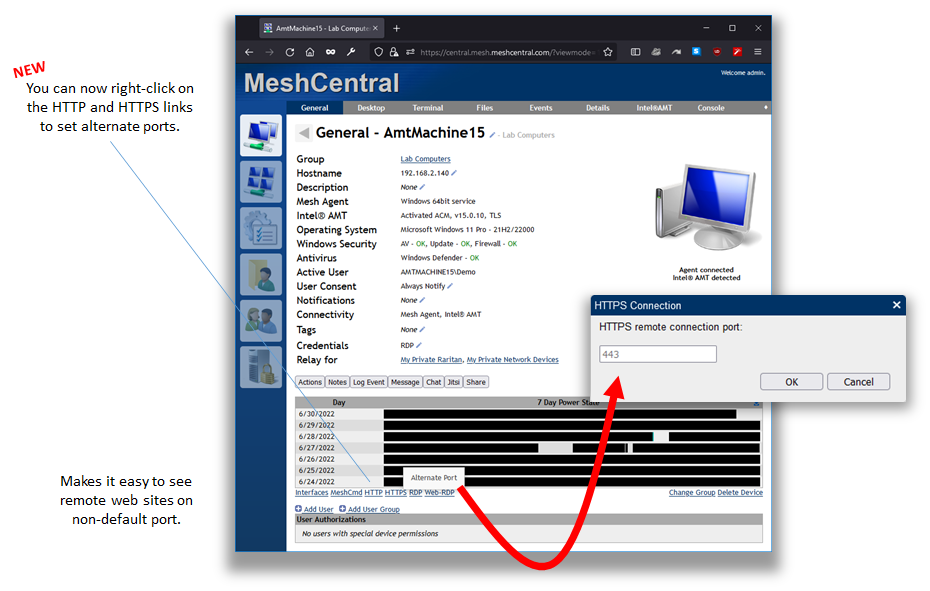
Task: Click the blue S extension icon
Action: (x=696, y=52)
